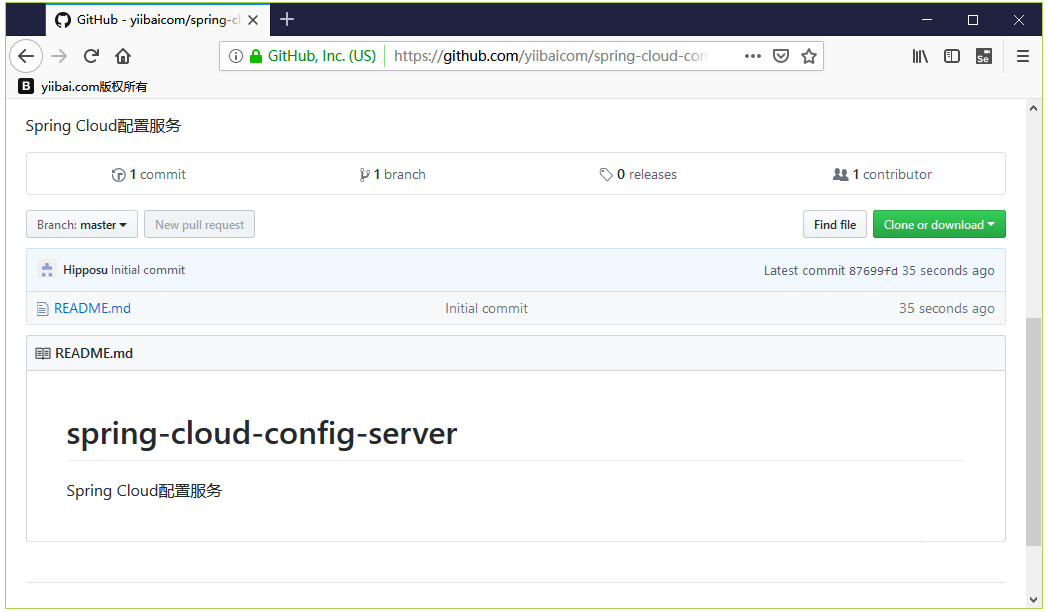This screenshot has width=1048, height=612.
Task: Open the Firefox hamburger menu
Action: [1023, 56]
